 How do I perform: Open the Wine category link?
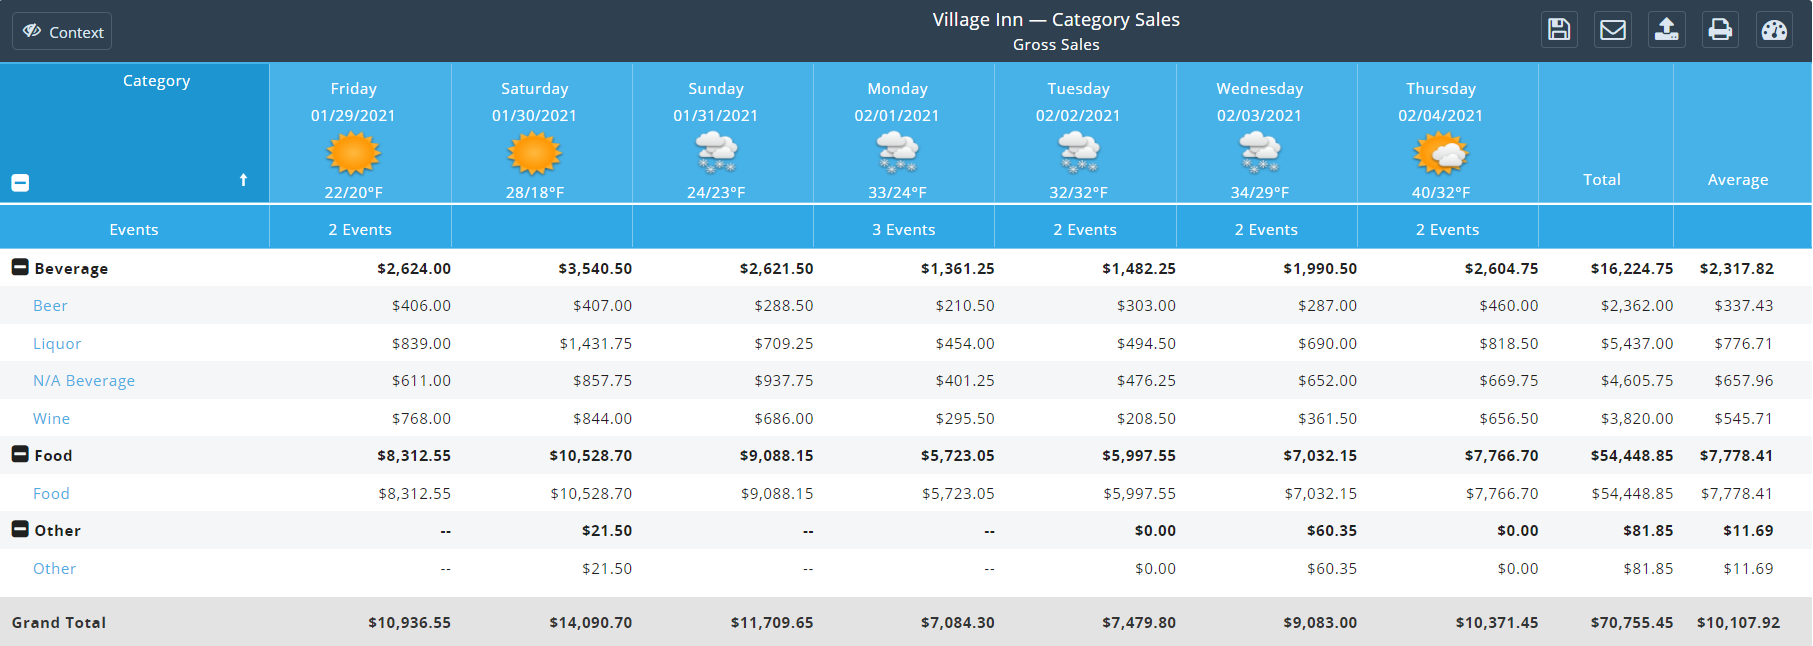(51, 419)
